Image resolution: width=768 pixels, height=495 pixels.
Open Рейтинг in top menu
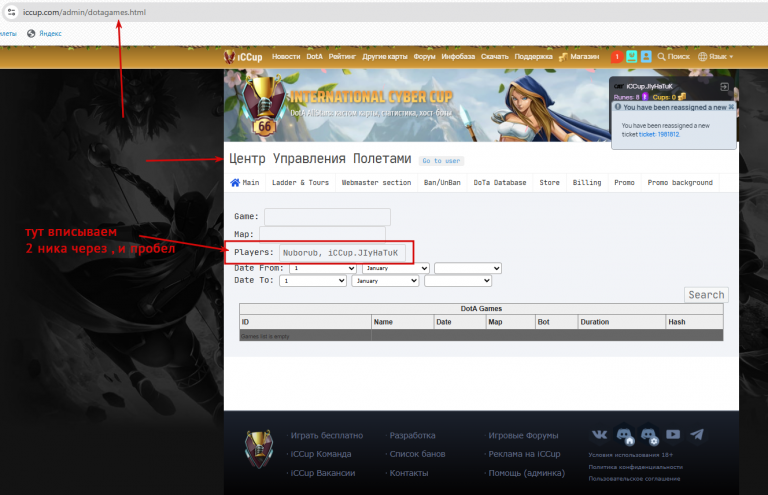pos(342,57)
